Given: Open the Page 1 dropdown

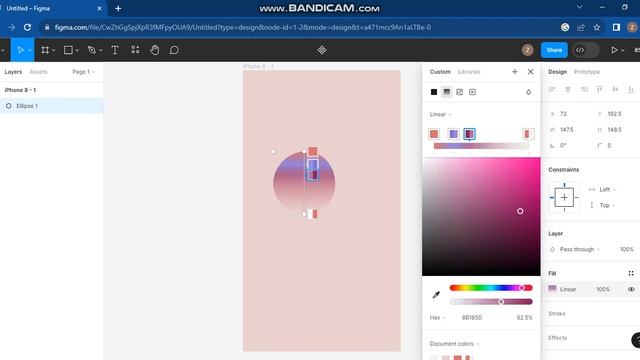Looking at the screenshot, I should point(83,71).
